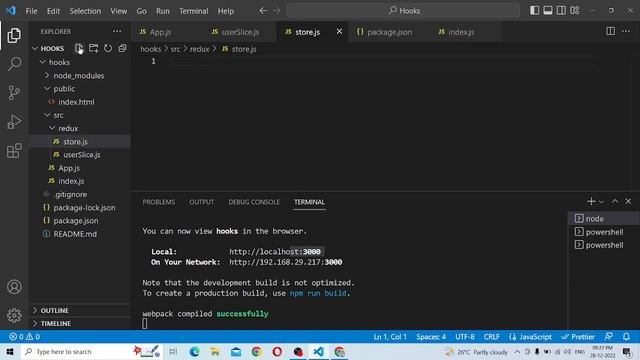
Task: Collapse the redux folder
Action: 52,128
